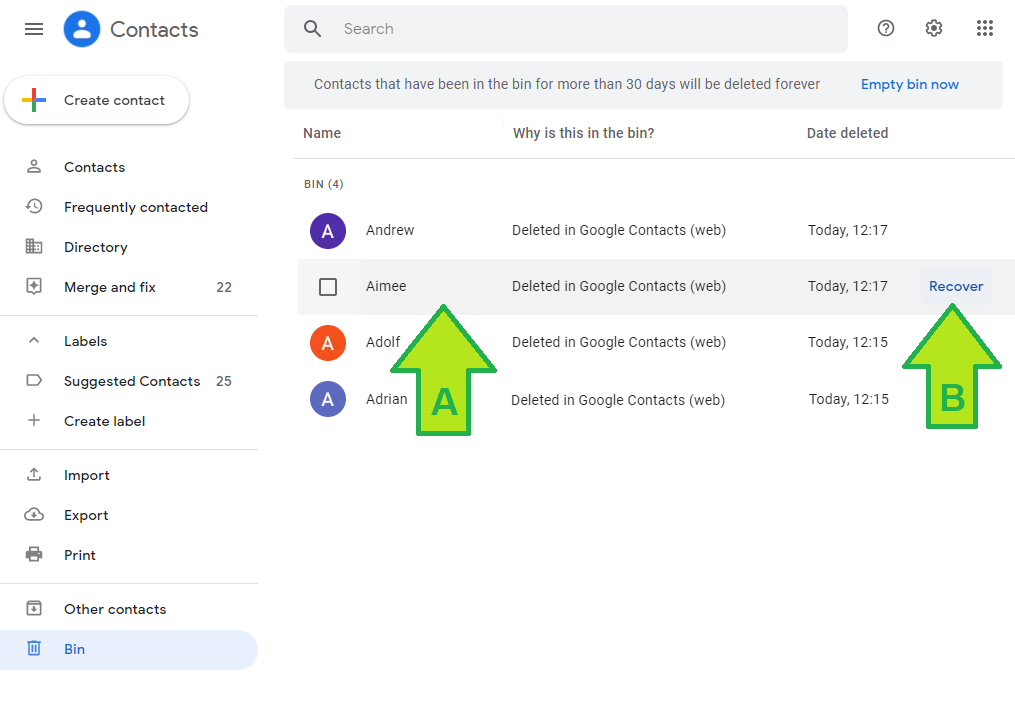Recover the Aimee contact

(x=956, y=286)
